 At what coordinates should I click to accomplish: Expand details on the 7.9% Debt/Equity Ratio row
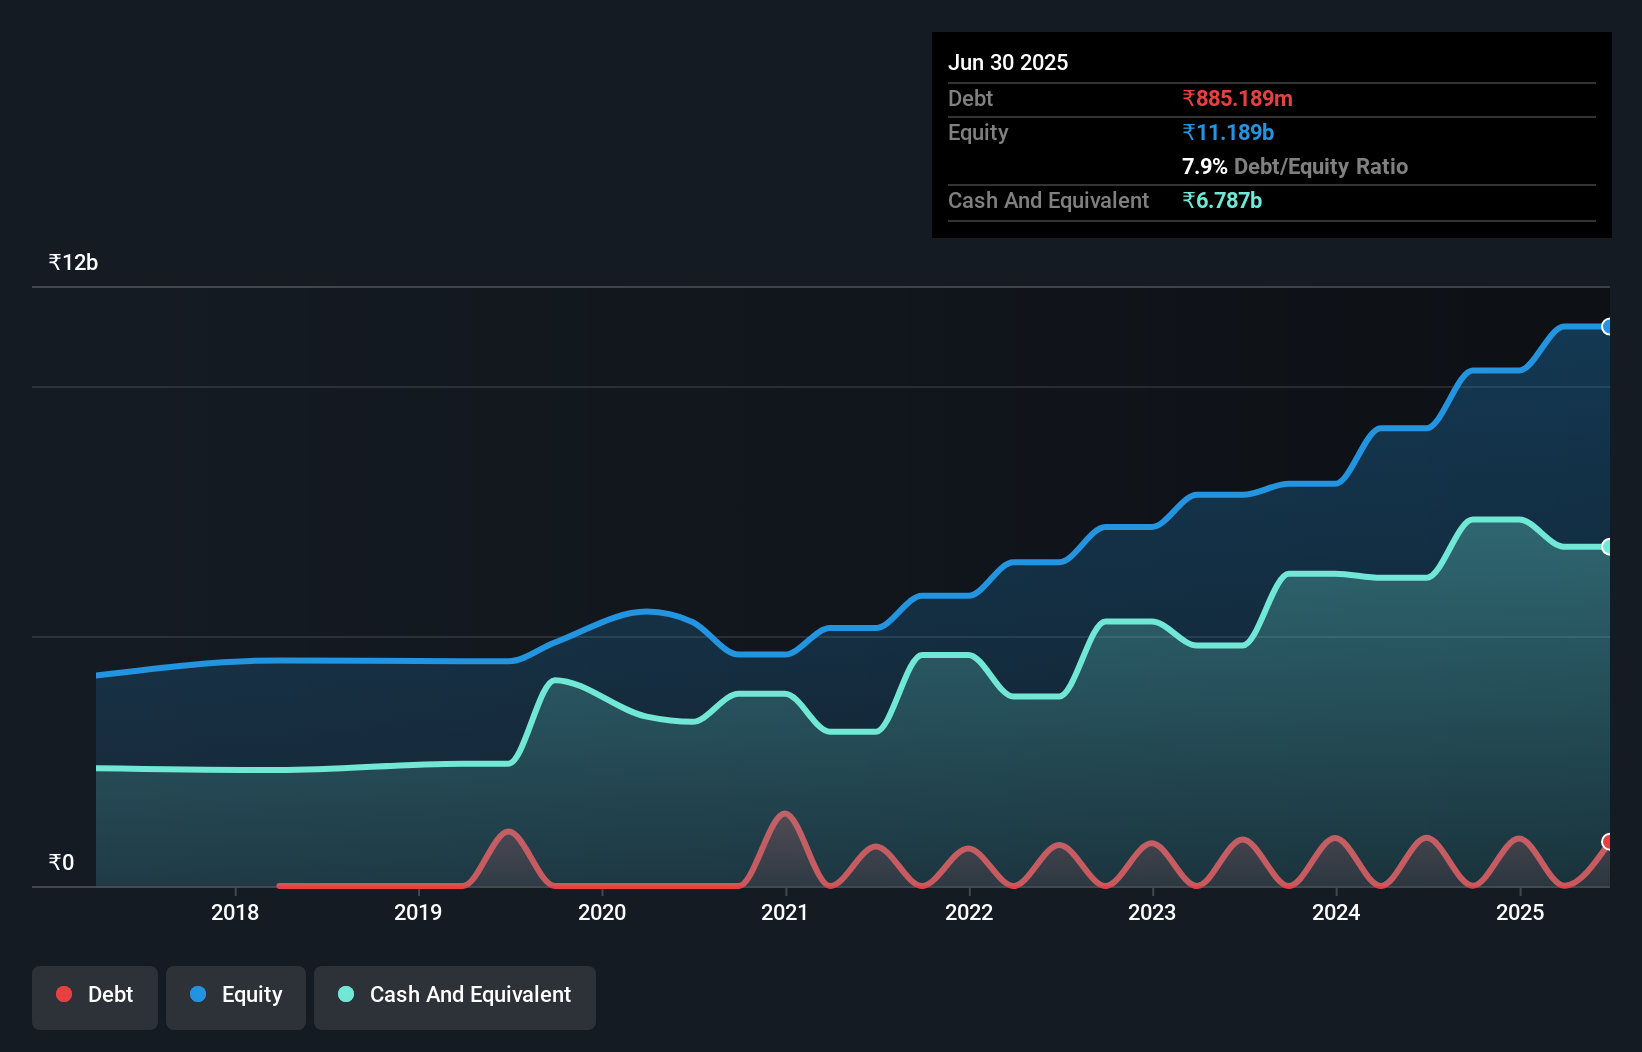[x=1294, y=166]
